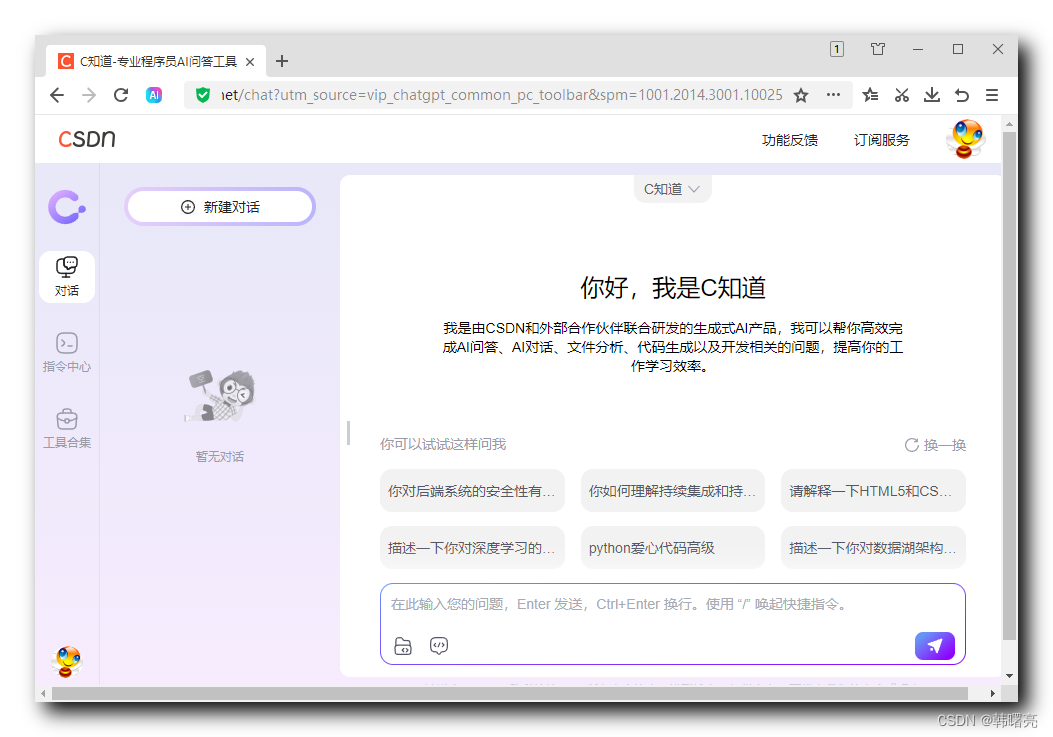The image size is (1053, 737).
Task: Click the avatar at bottom of sidebar
Action: click(x=66, y=661)
